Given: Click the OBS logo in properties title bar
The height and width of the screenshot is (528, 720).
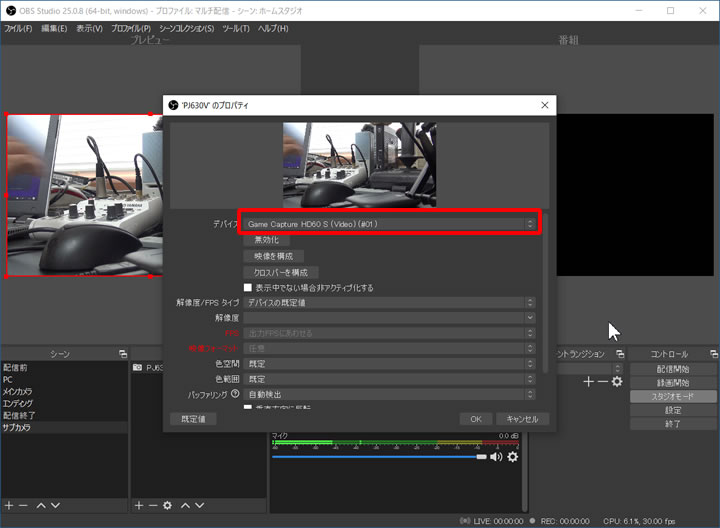Looking at the screenshot, I should coord(173,105).
